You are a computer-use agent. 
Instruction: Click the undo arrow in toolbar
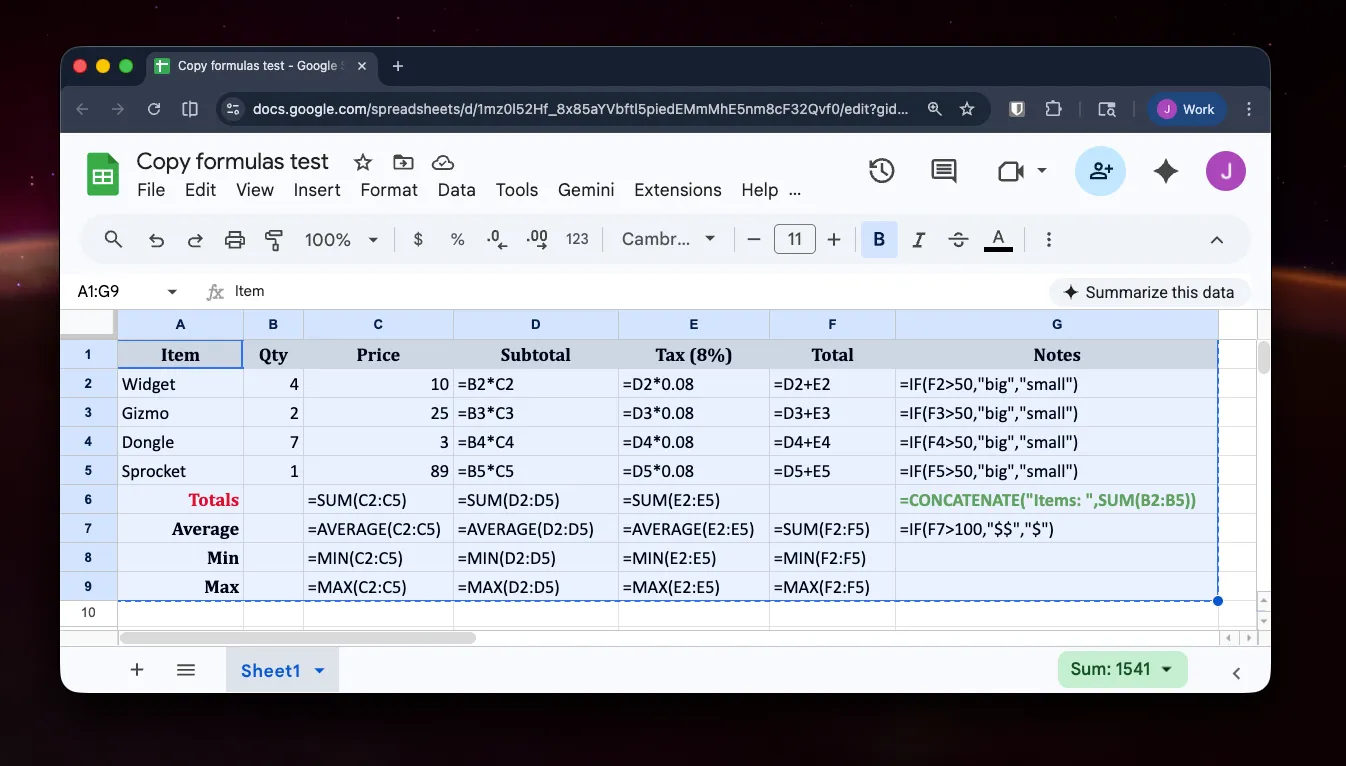pos(156,240)
